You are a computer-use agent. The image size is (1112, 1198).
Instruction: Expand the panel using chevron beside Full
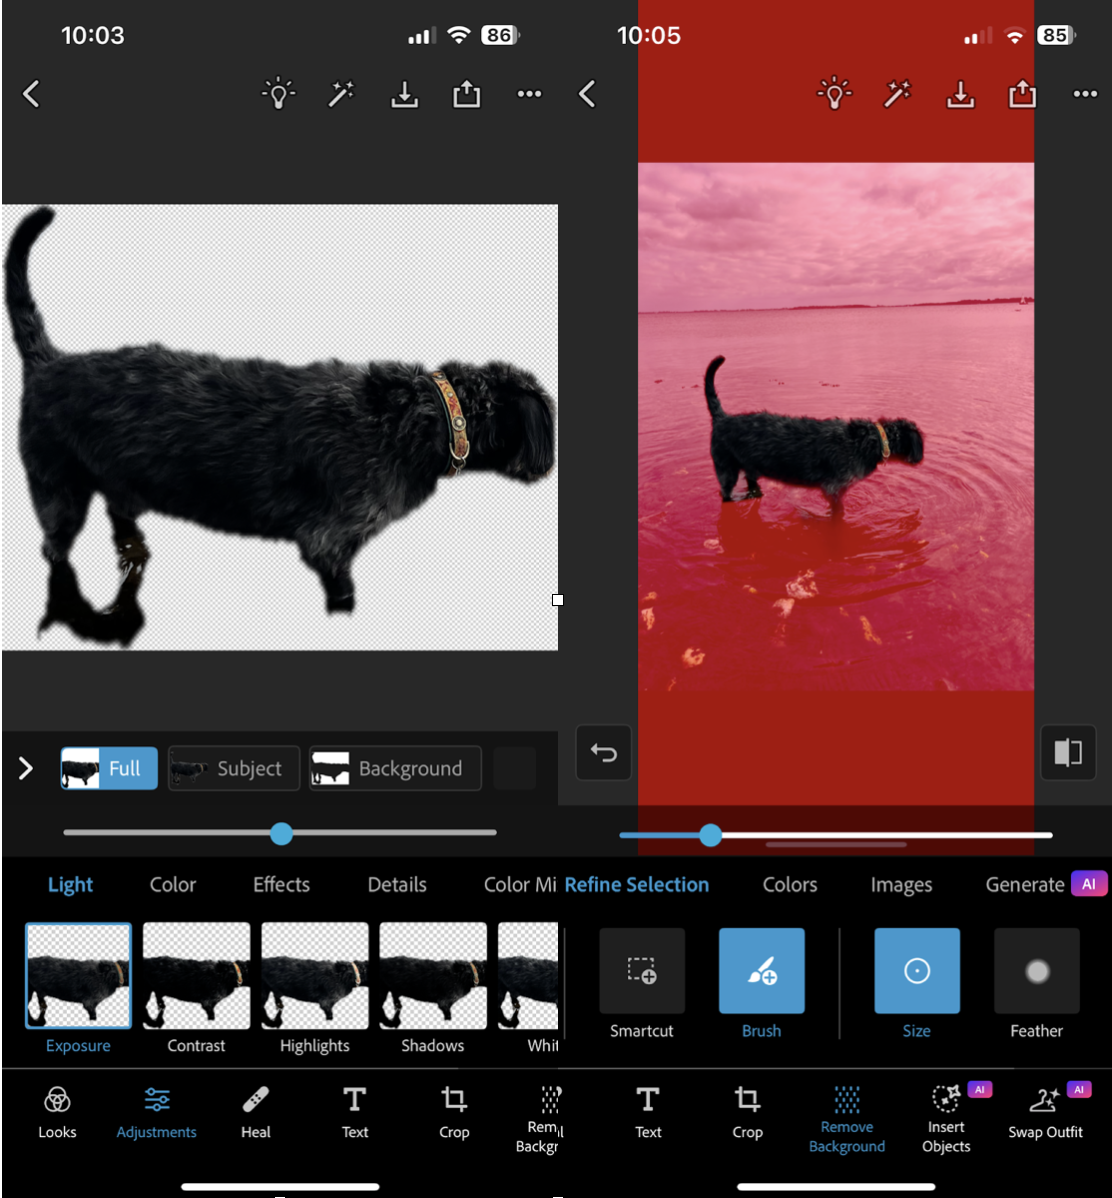[26, 768]
